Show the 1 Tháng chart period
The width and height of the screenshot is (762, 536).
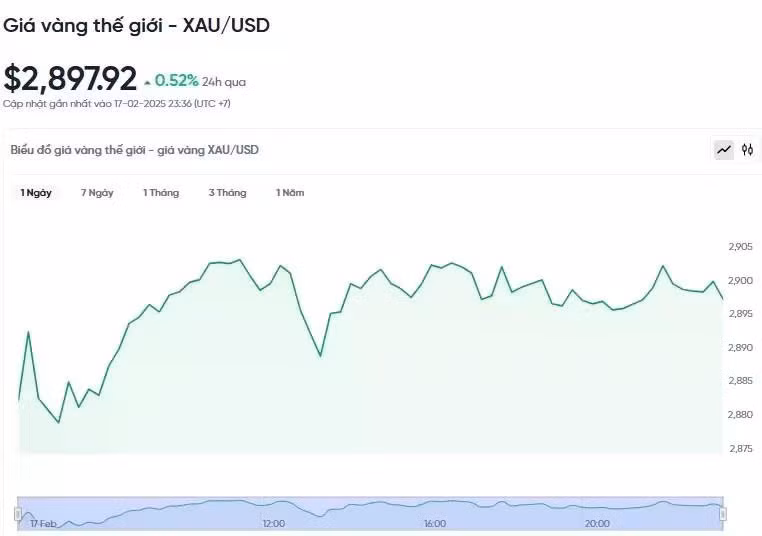point(161,192)
